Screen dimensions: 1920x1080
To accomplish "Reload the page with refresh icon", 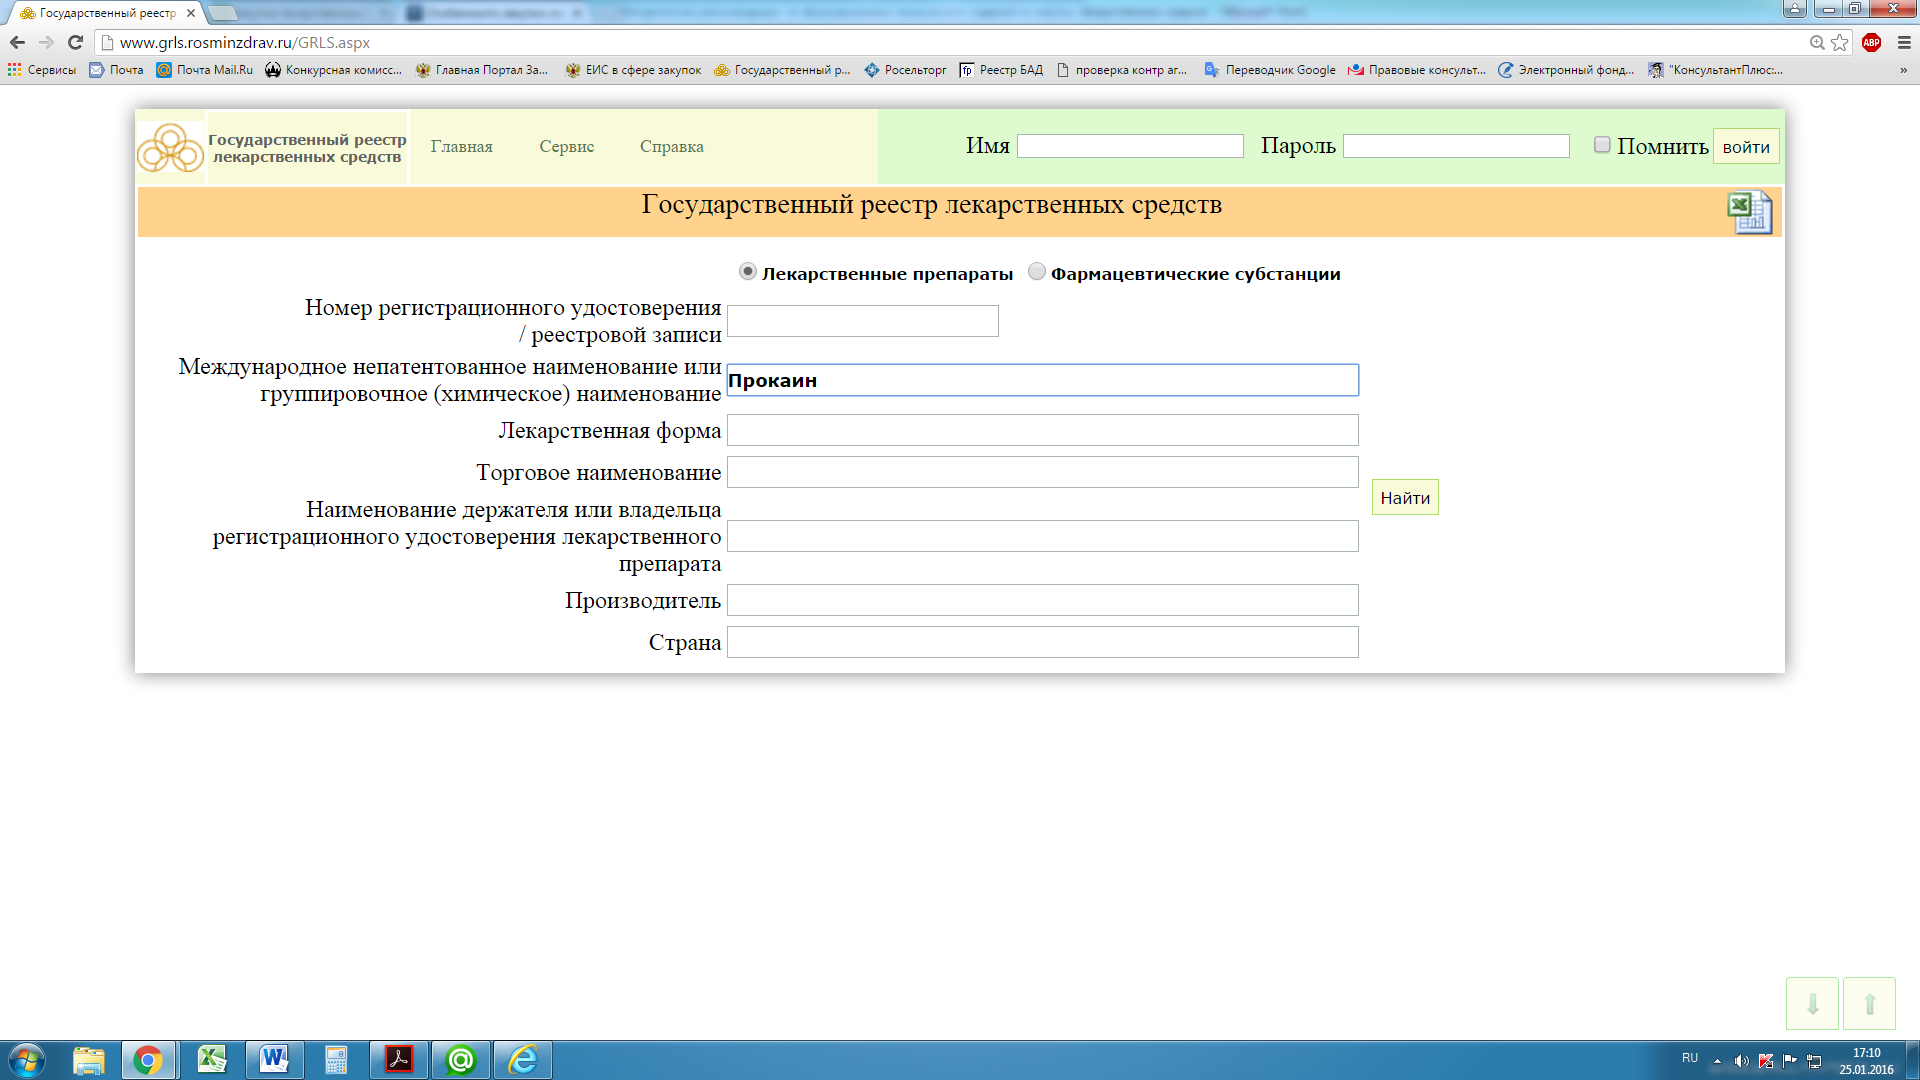I will click(x=75, y=42).
